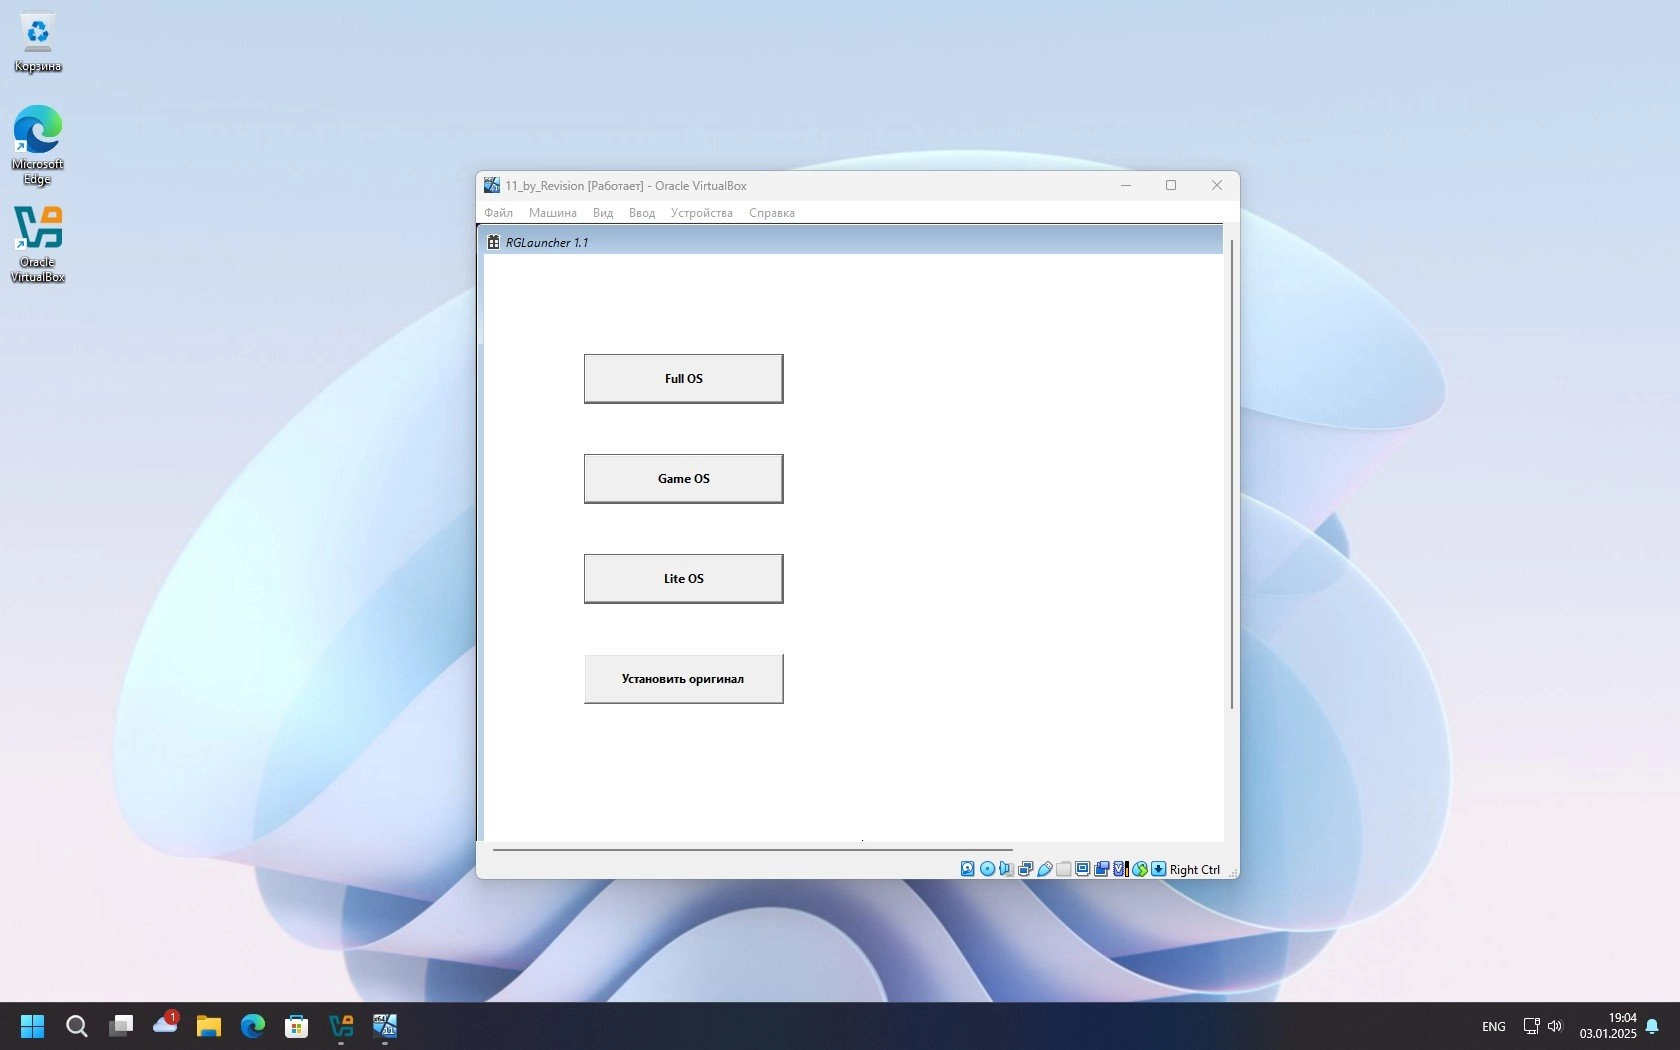Select the Game OS button

(x=684, y=479)
